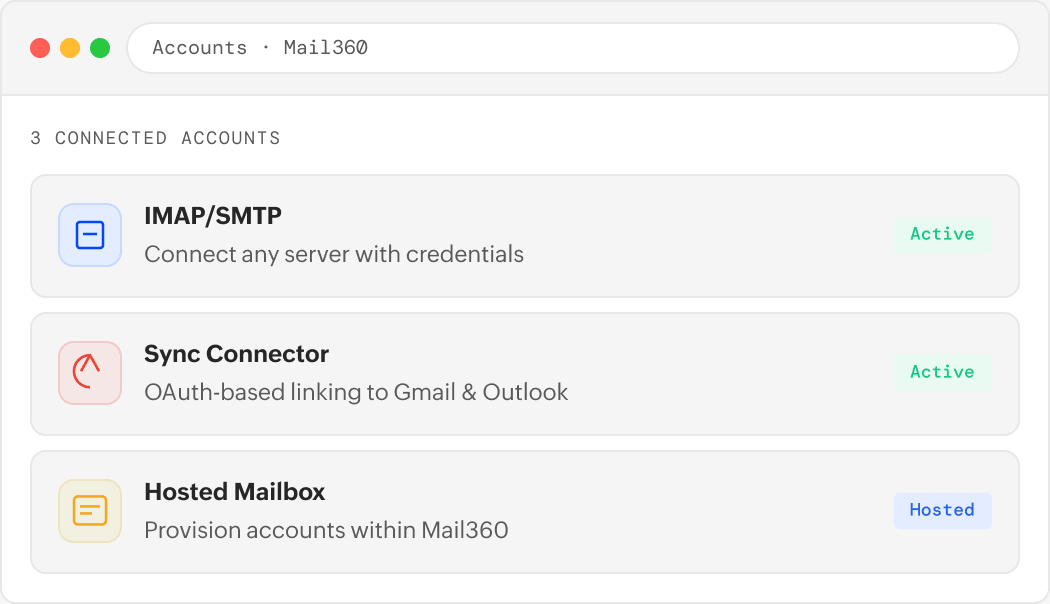Select the Hosted Mailbox account card
Image resolution: width=1050 pixels, height=604 pixels.
700,512
